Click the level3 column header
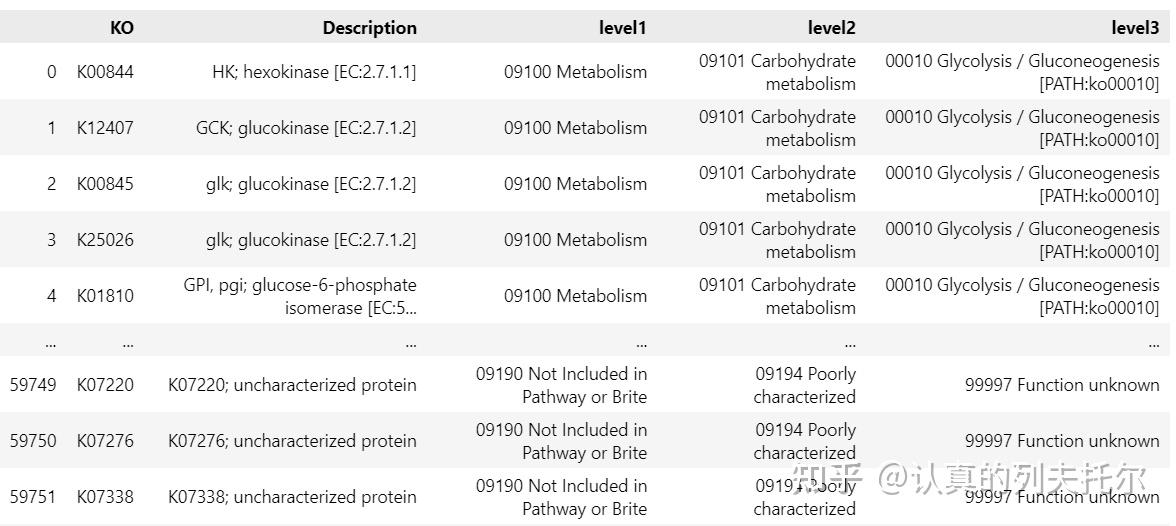The height and width of the screenshot is (526, 1176). coord(1134,28)
